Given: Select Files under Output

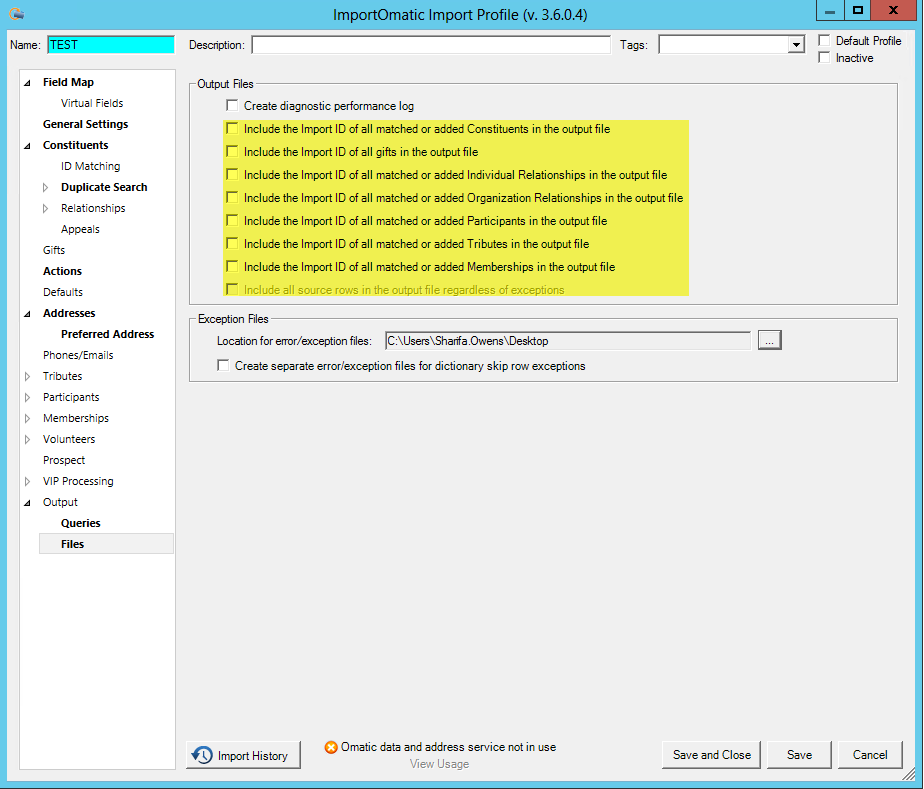Looking at the screenshot, I should point(72,544).
